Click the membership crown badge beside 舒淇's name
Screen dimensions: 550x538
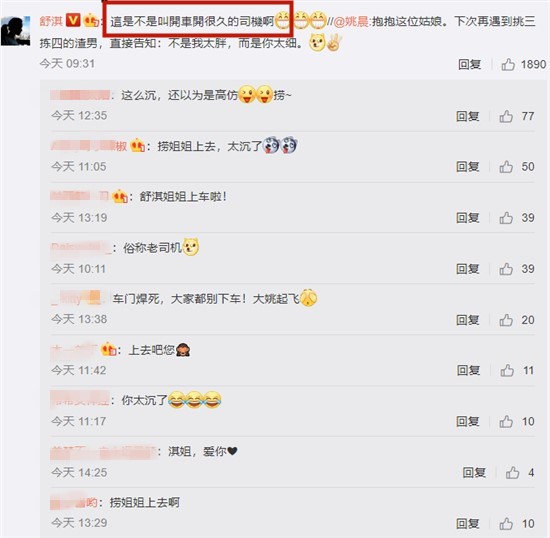[x=91, y=21]
